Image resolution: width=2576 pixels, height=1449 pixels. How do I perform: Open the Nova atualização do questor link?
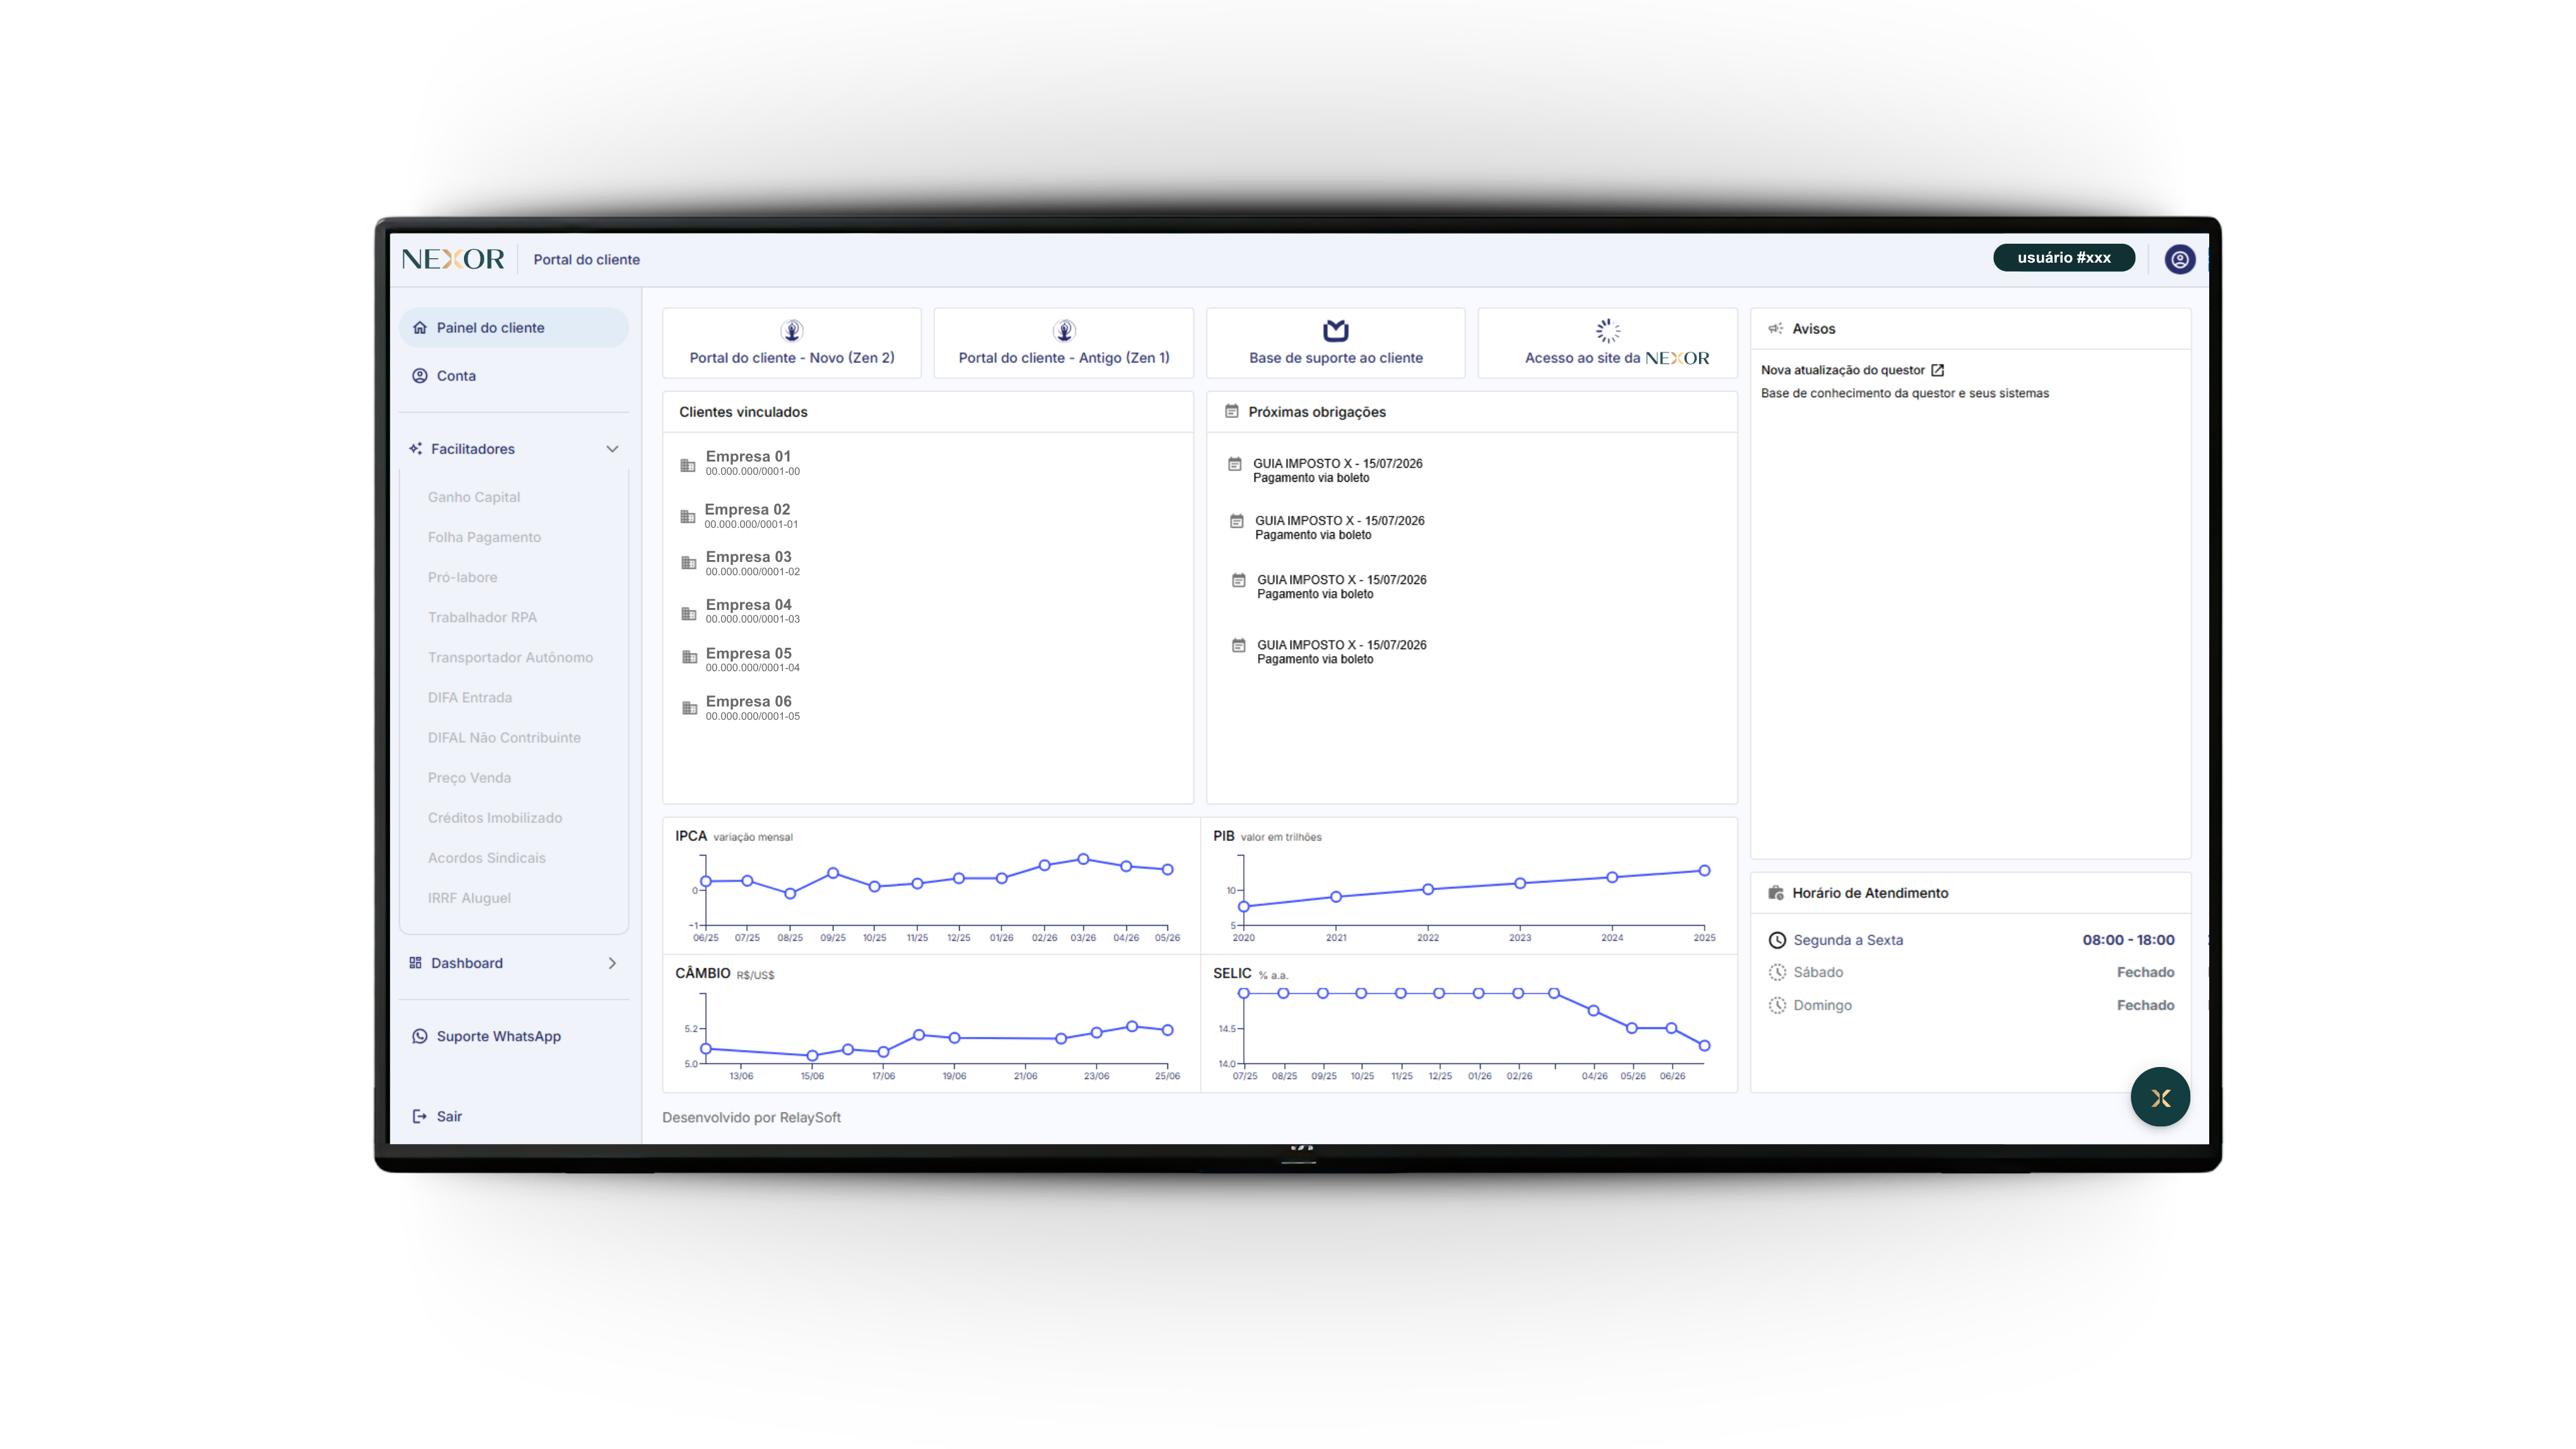[x=1842, y=370]
